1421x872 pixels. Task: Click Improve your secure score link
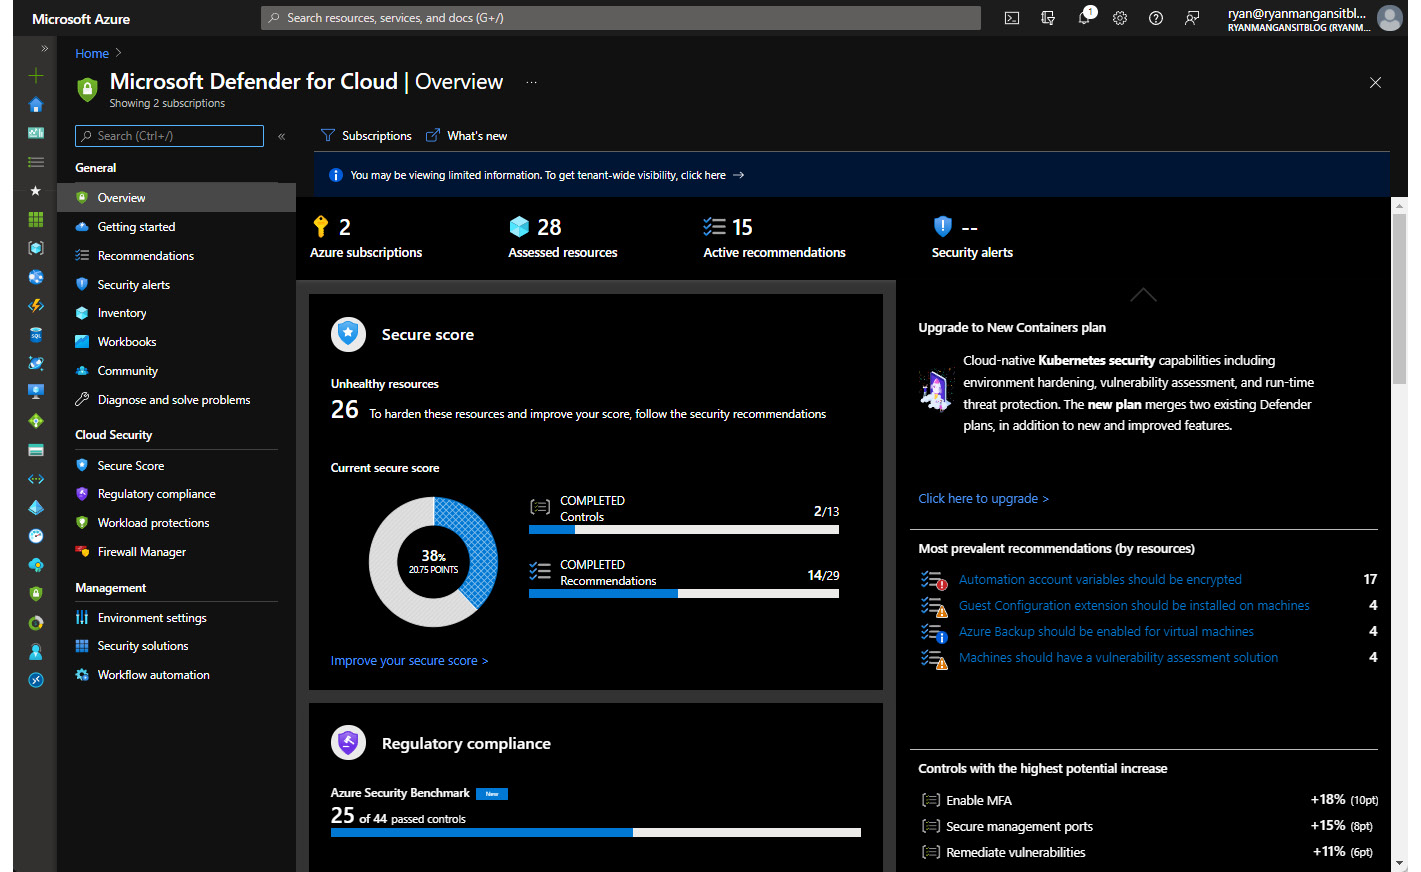pyautogui.click(x=410, y=661)
